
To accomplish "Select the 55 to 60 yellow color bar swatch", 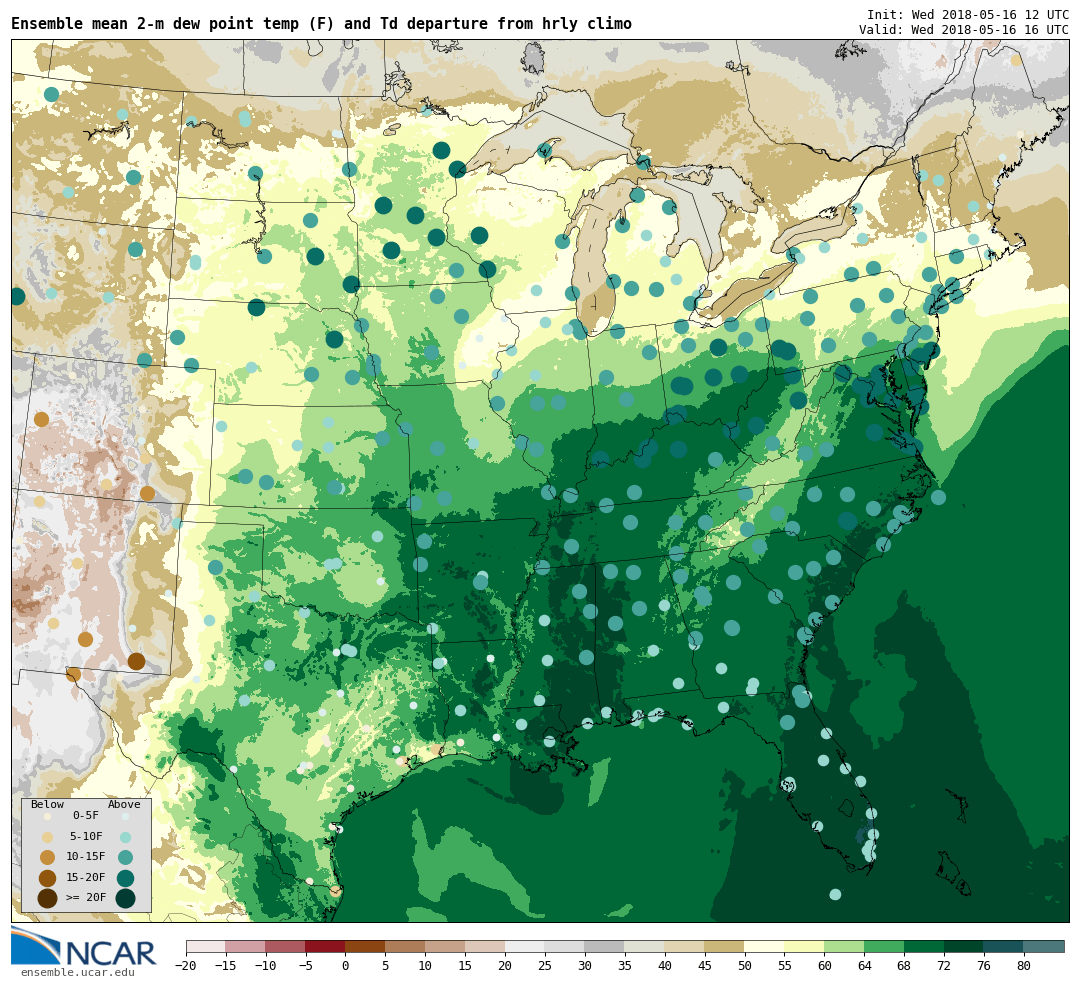I will click(x=804, y=946).
